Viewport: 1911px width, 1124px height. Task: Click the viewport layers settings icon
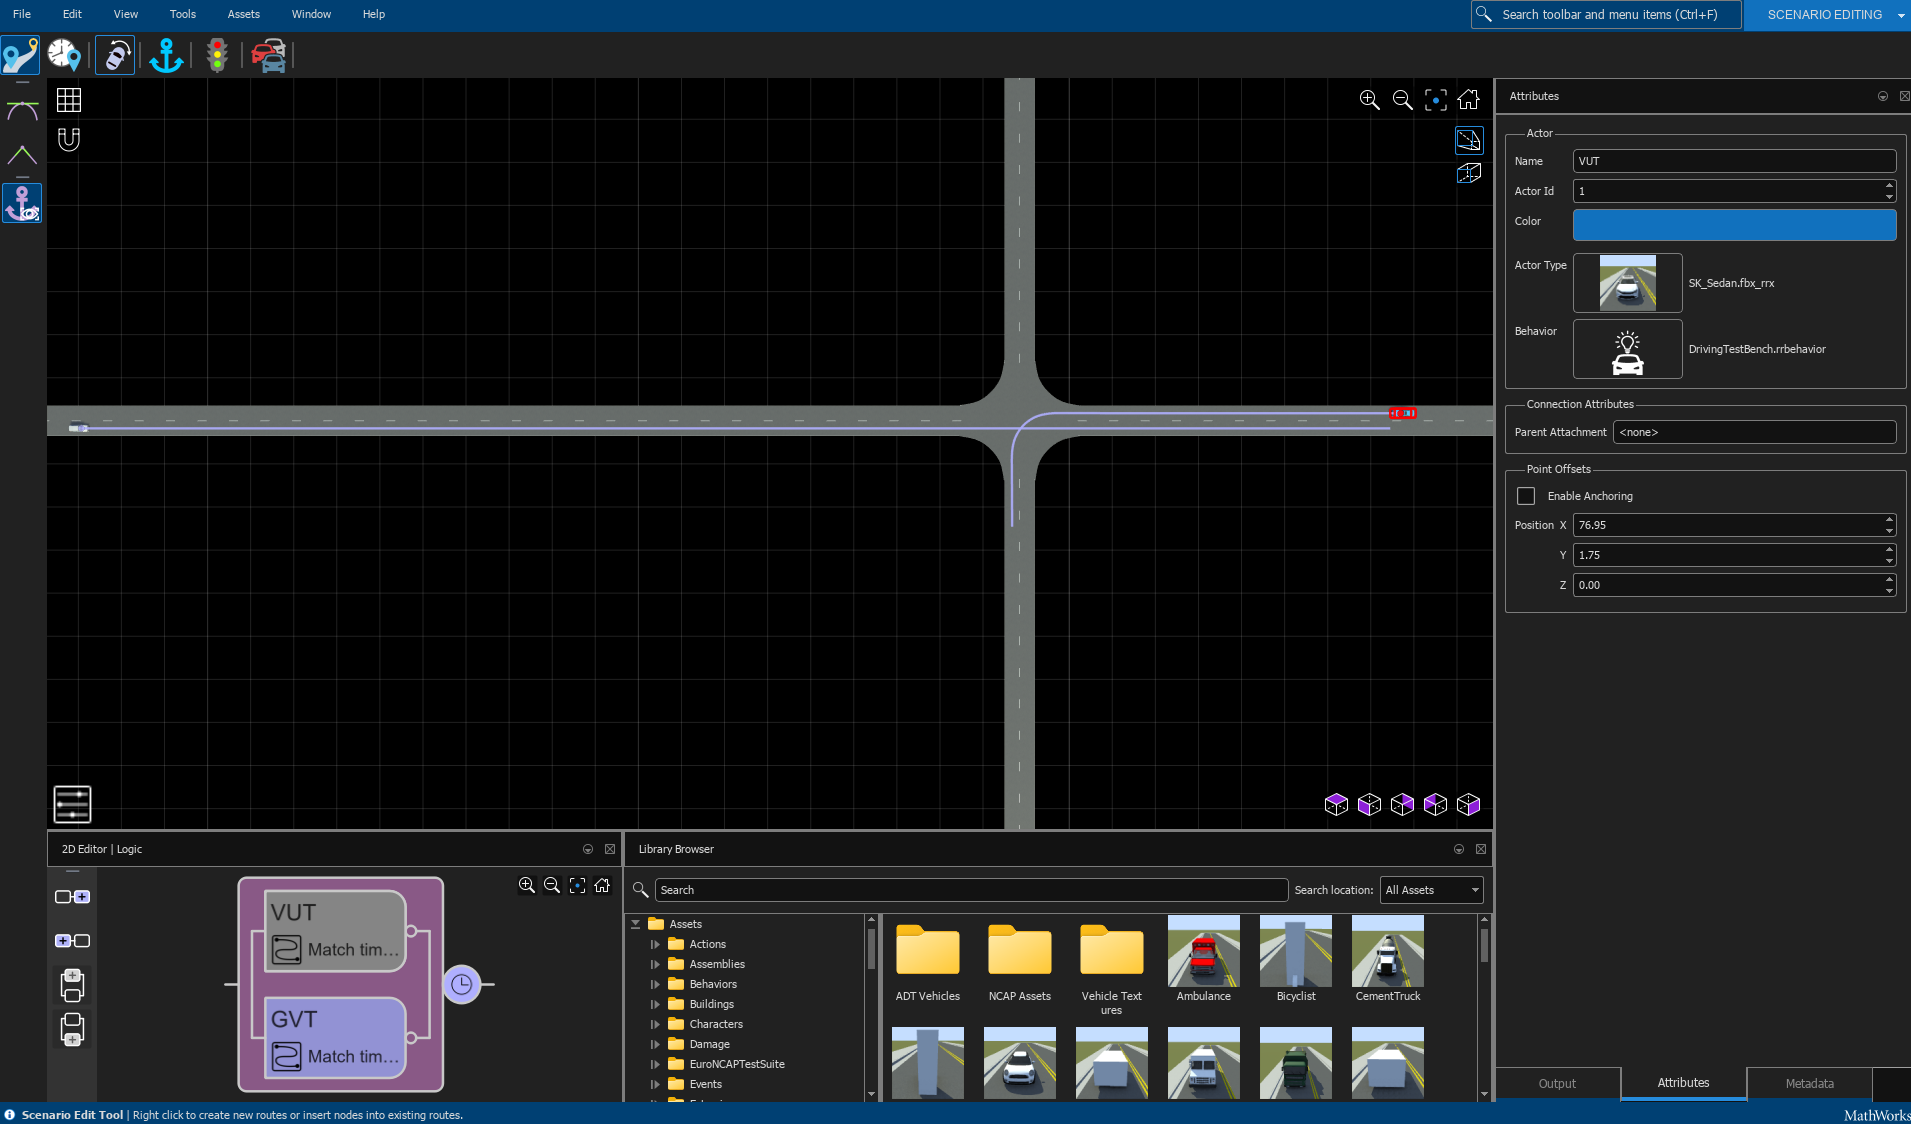click(72, 804)
